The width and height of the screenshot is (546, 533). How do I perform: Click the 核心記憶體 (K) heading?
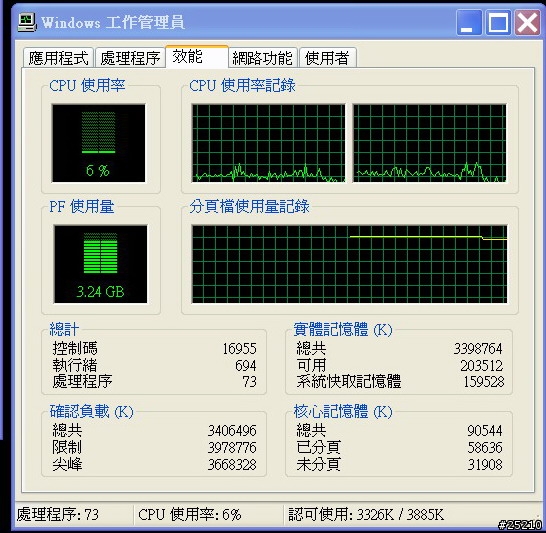[343, 411]
